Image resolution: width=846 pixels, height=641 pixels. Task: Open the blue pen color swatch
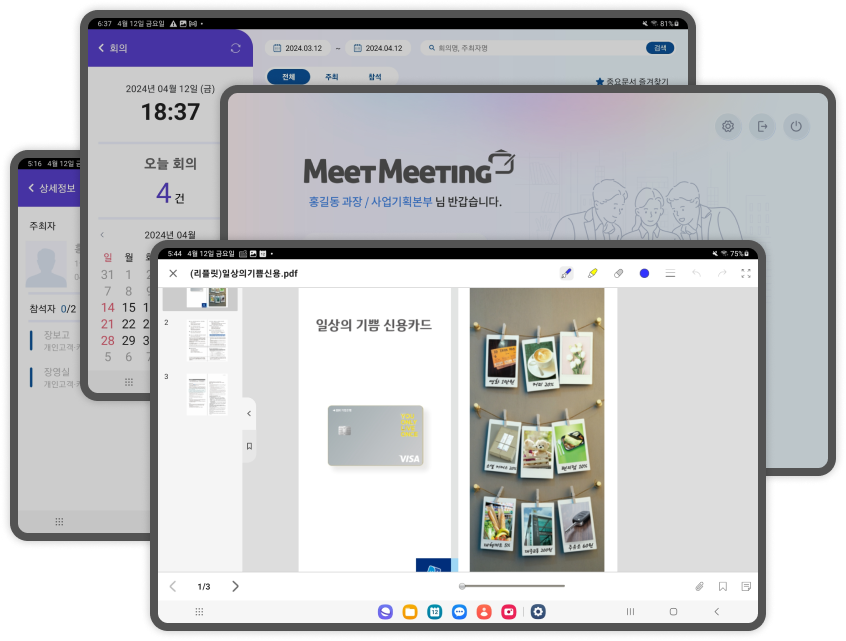click(x=644, y=274)
